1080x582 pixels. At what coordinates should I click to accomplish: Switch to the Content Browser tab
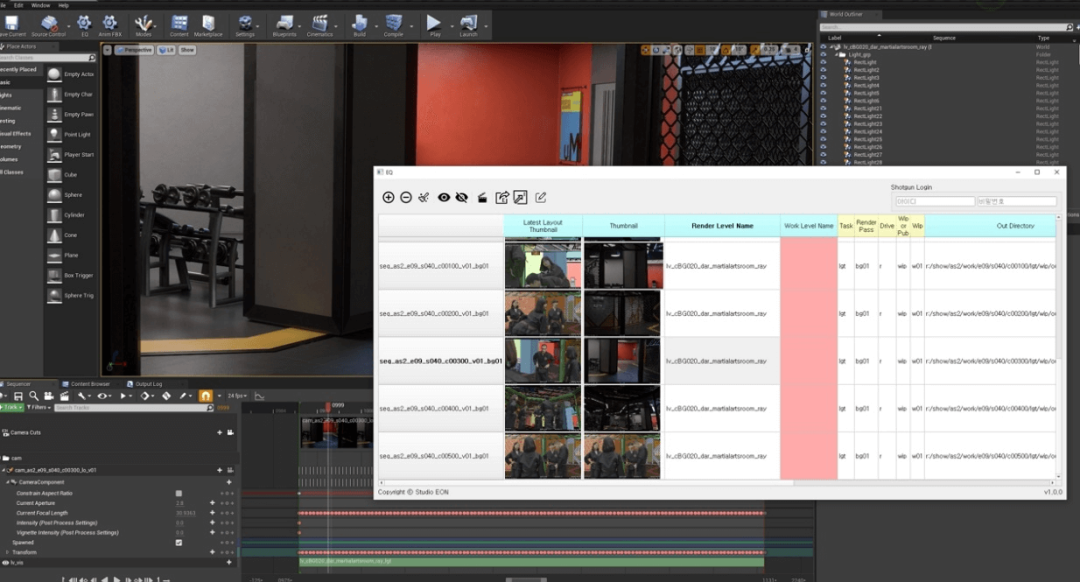coord(90,383)
